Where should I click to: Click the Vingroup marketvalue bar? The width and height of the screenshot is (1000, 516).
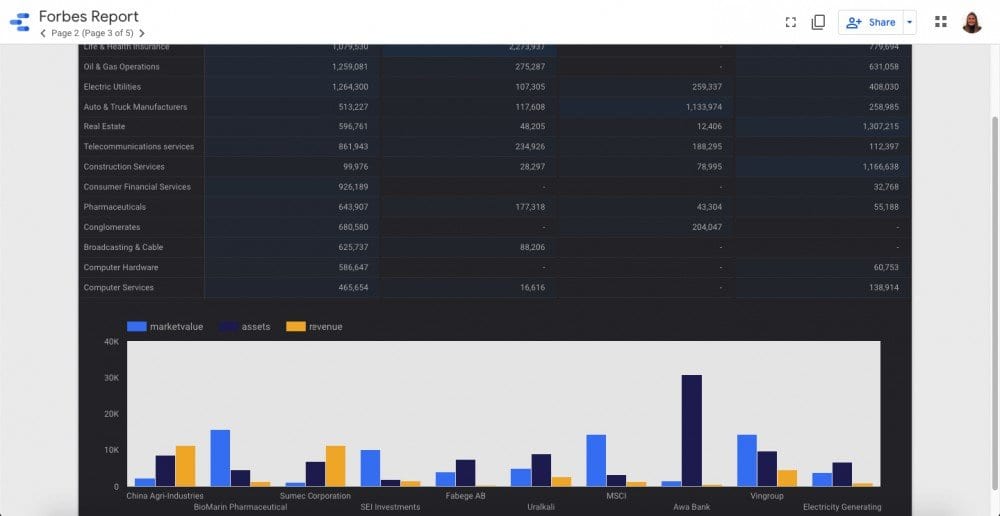pyautogui.click(x=747, y=461)
